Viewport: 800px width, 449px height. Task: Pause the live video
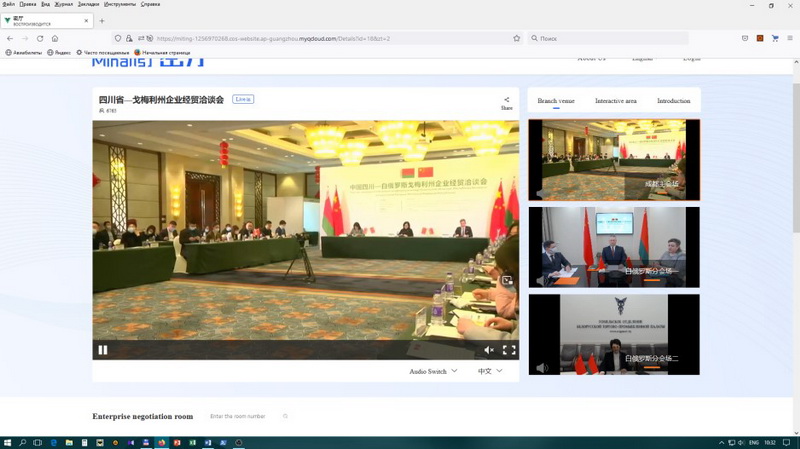(x=103, y=350)
